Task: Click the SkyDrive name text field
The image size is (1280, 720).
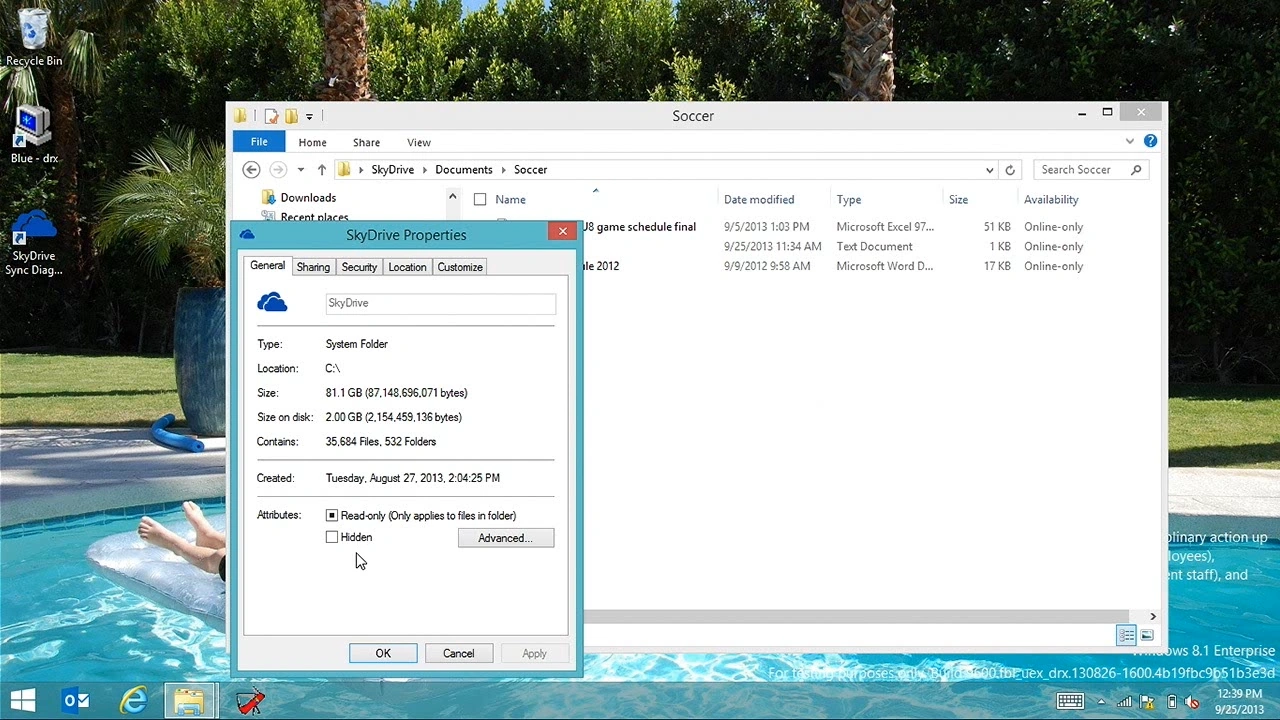Action: [440, 303]
